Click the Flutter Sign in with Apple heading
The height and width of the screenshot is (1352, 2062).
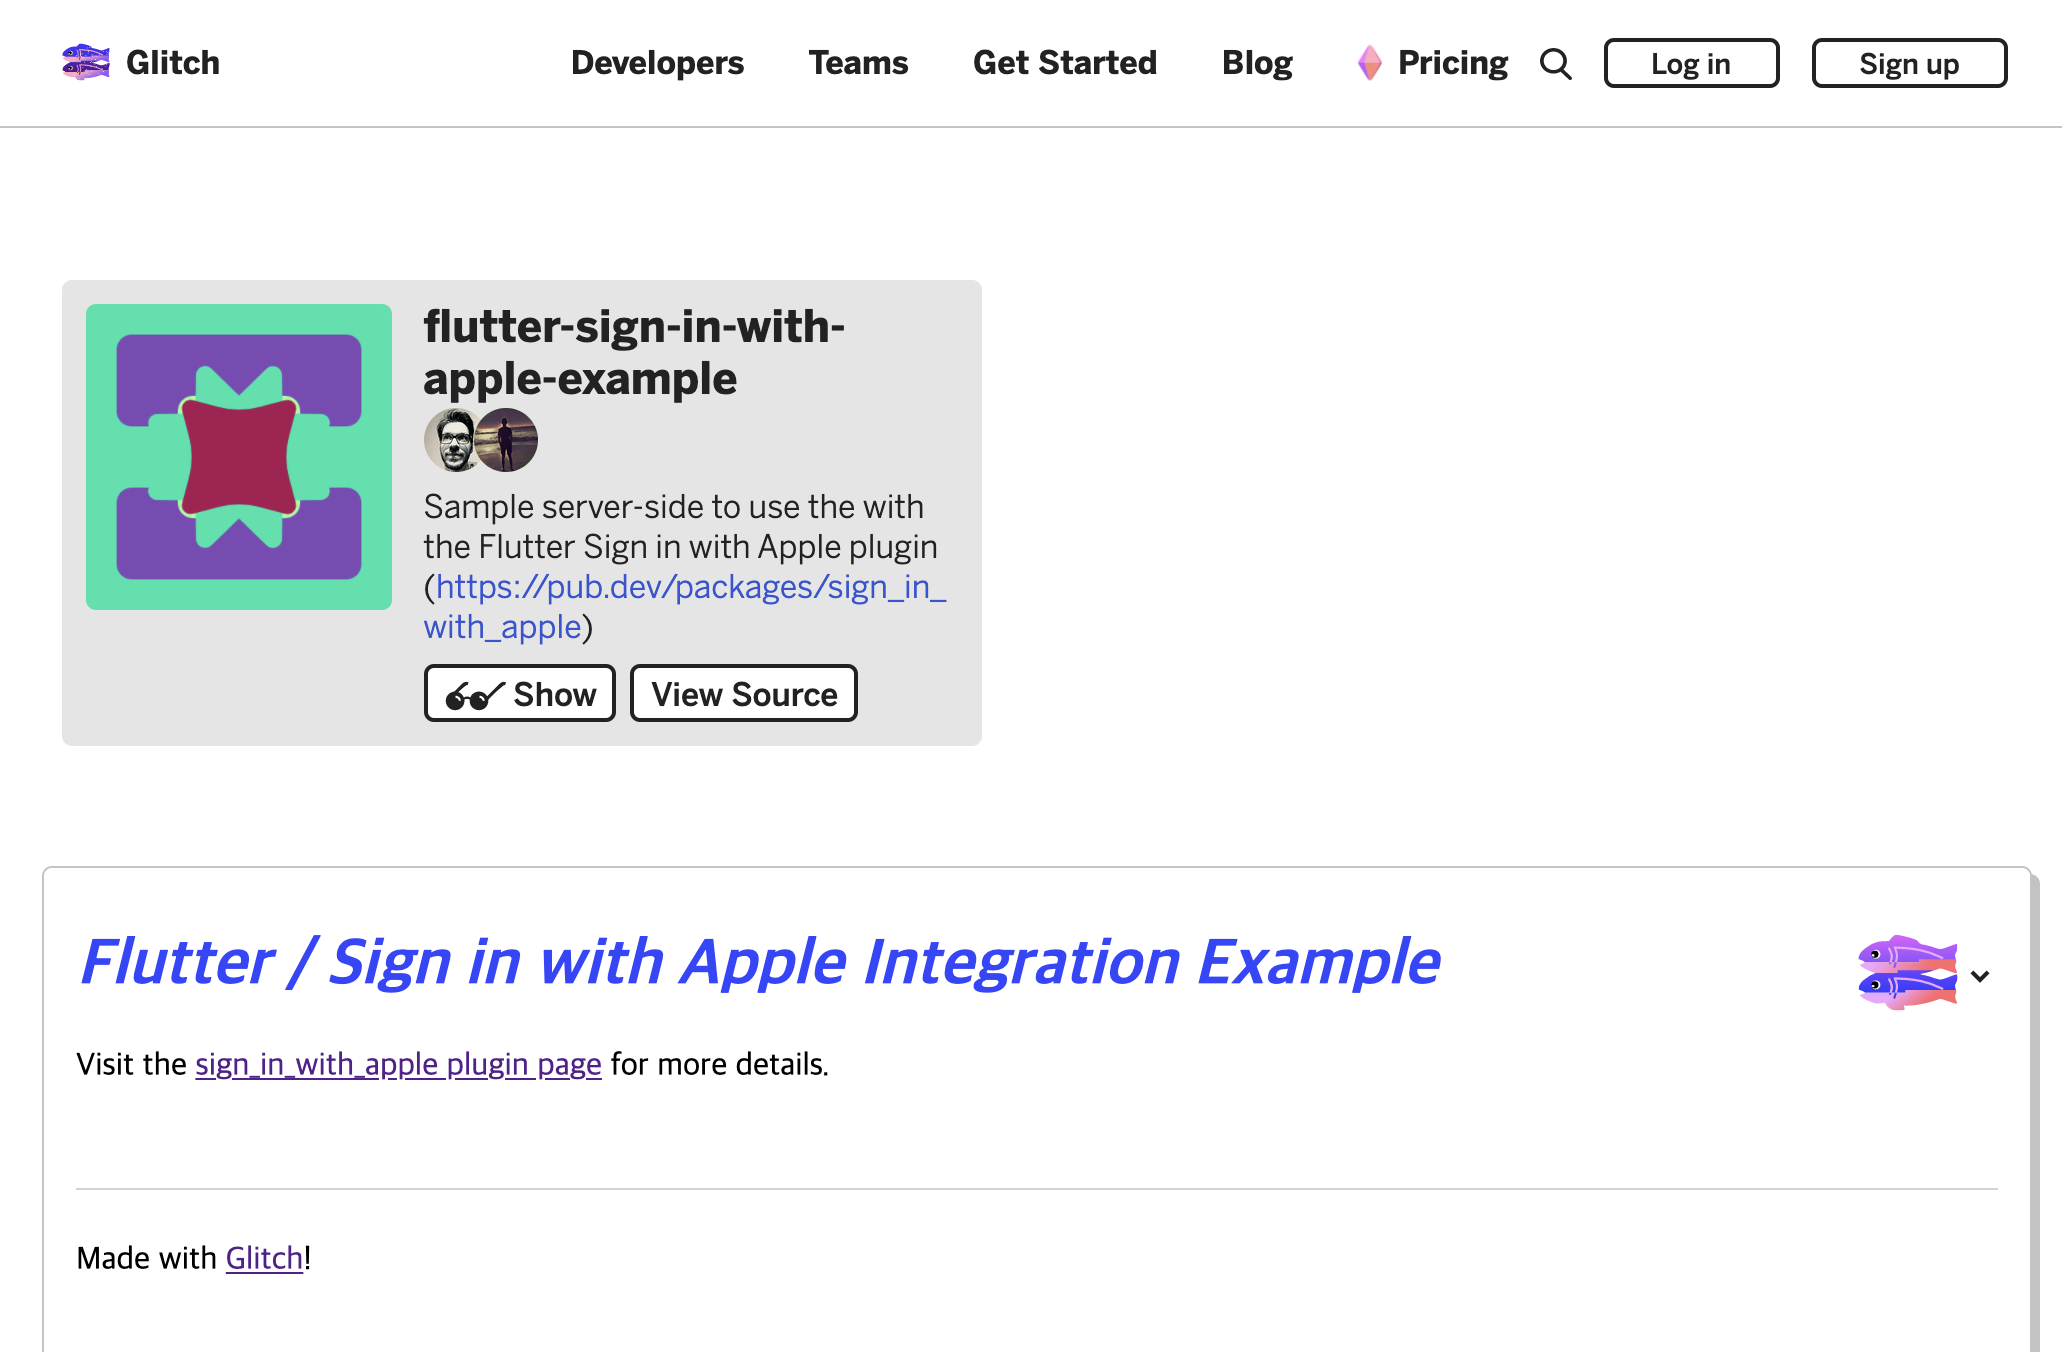tap(759, 962)
